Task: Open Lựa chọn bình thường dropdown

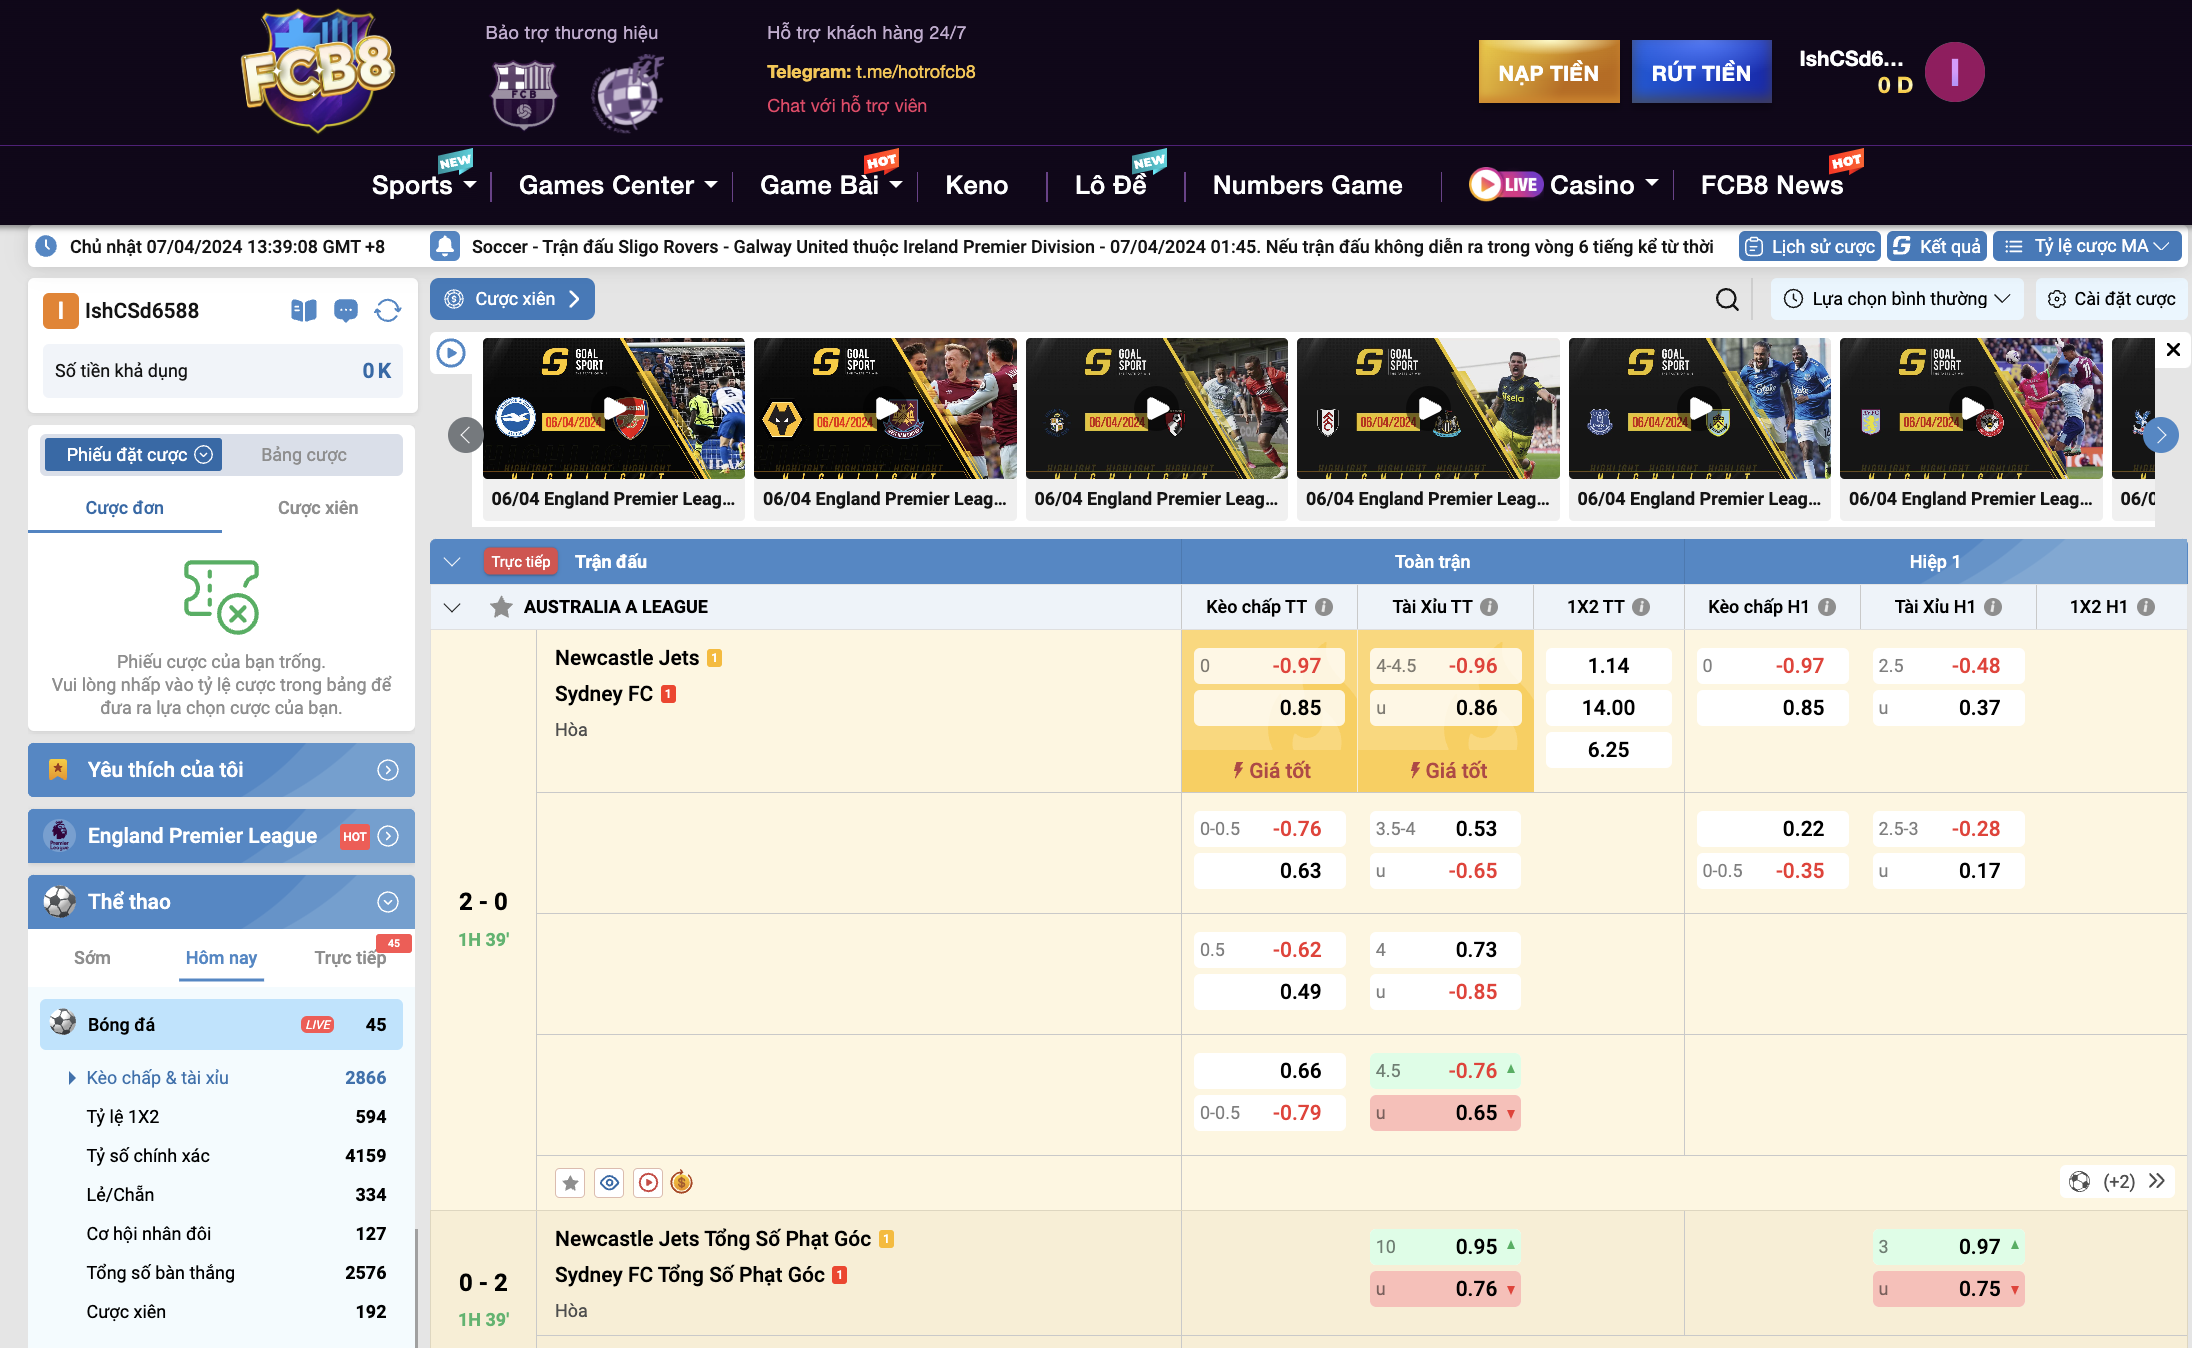Action: pos(1897,299)
